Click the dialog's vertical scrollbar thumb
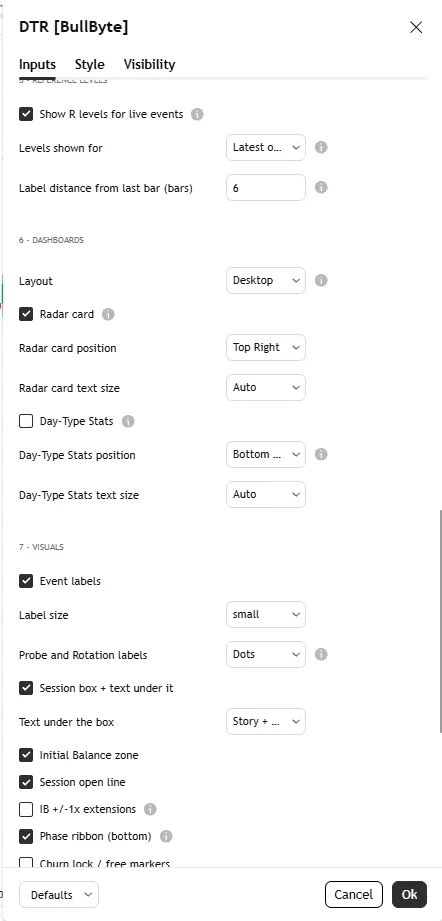Screen dimensions: 442x921 (x=440, y=621)
